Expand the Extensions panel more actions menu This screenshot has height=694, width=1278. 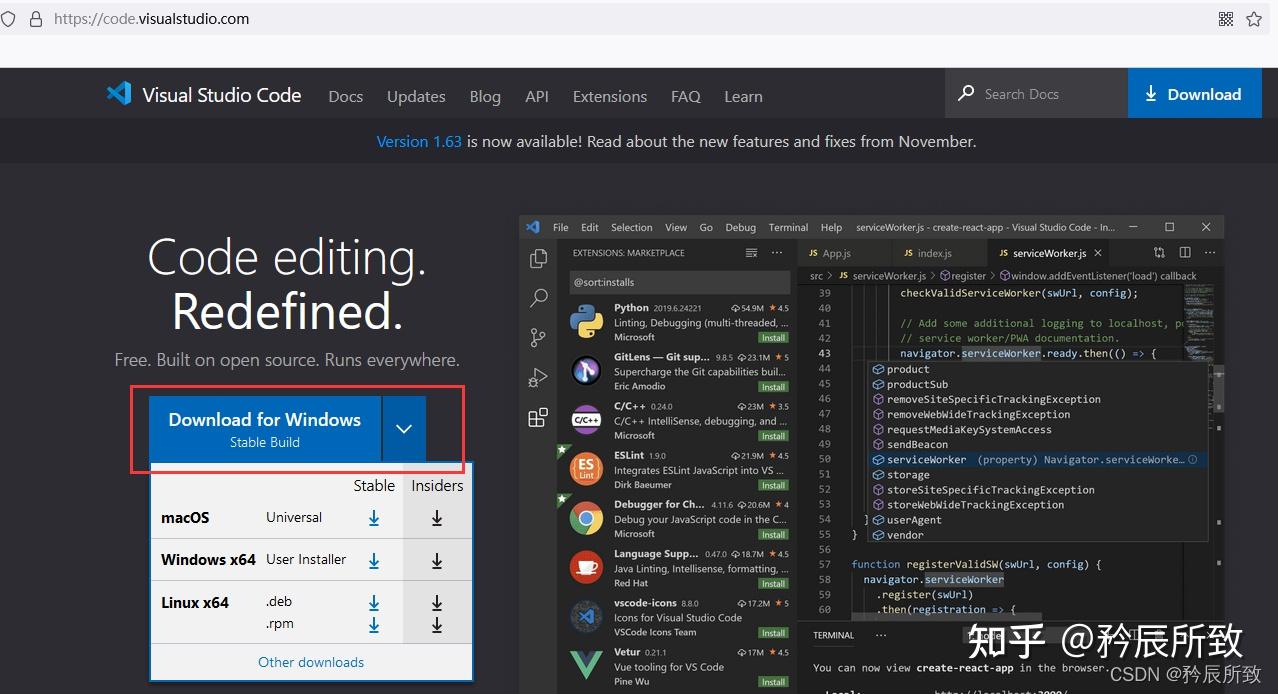pyautogui.click(x=777, y=253)
